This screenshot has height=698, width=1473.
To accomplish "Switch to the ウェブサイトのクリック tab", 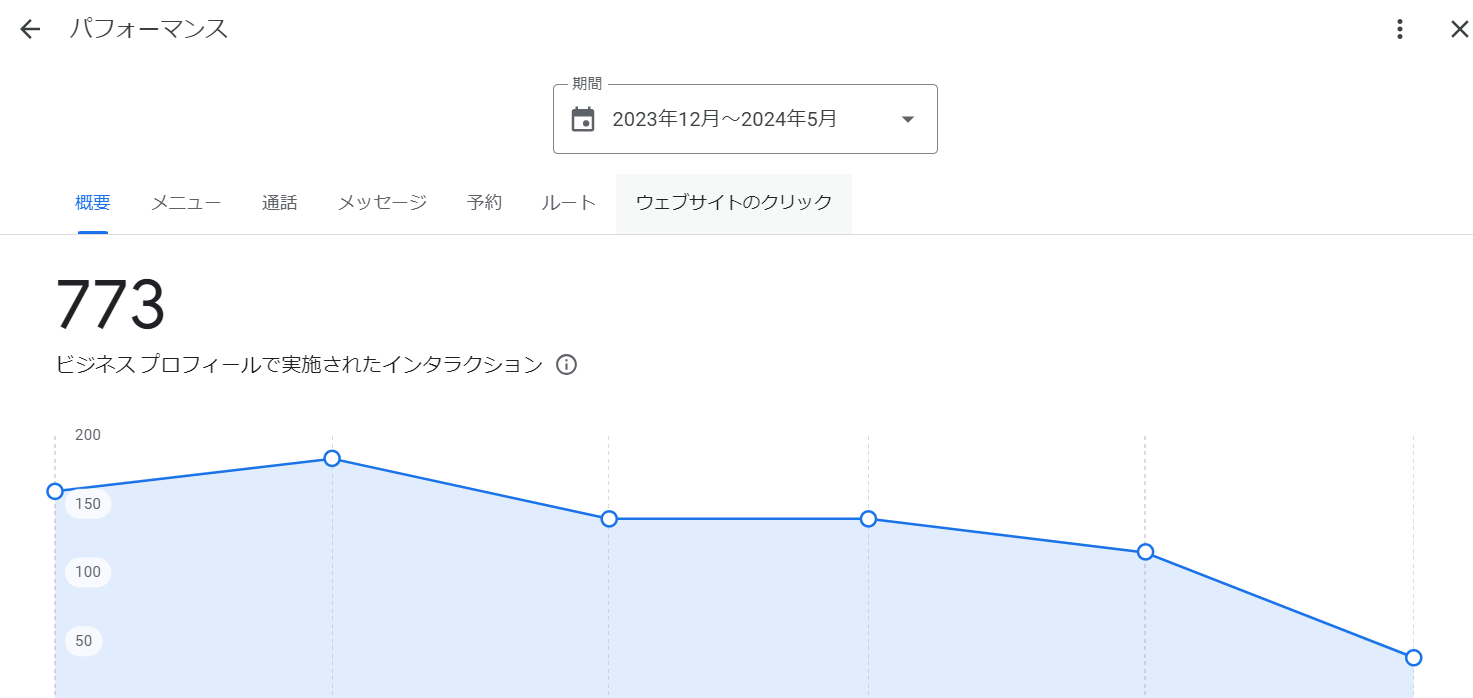I will (x=733, y=202).
